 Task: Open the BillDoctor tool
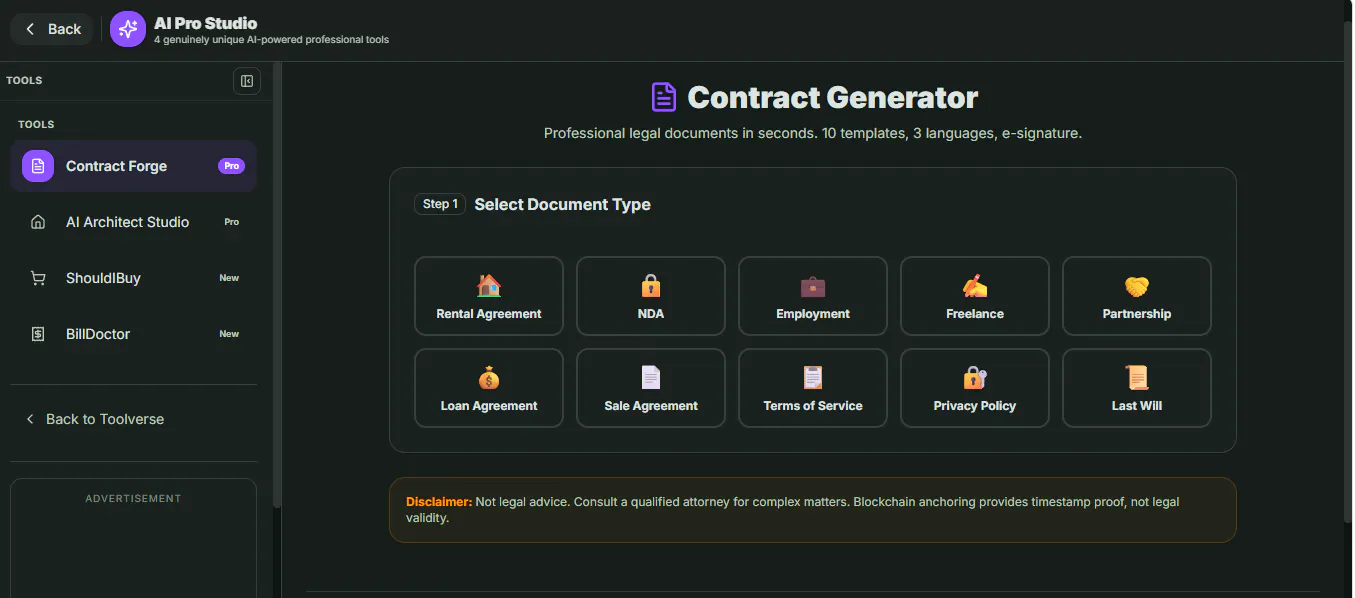pyautogui.click(x=133, y=334)
